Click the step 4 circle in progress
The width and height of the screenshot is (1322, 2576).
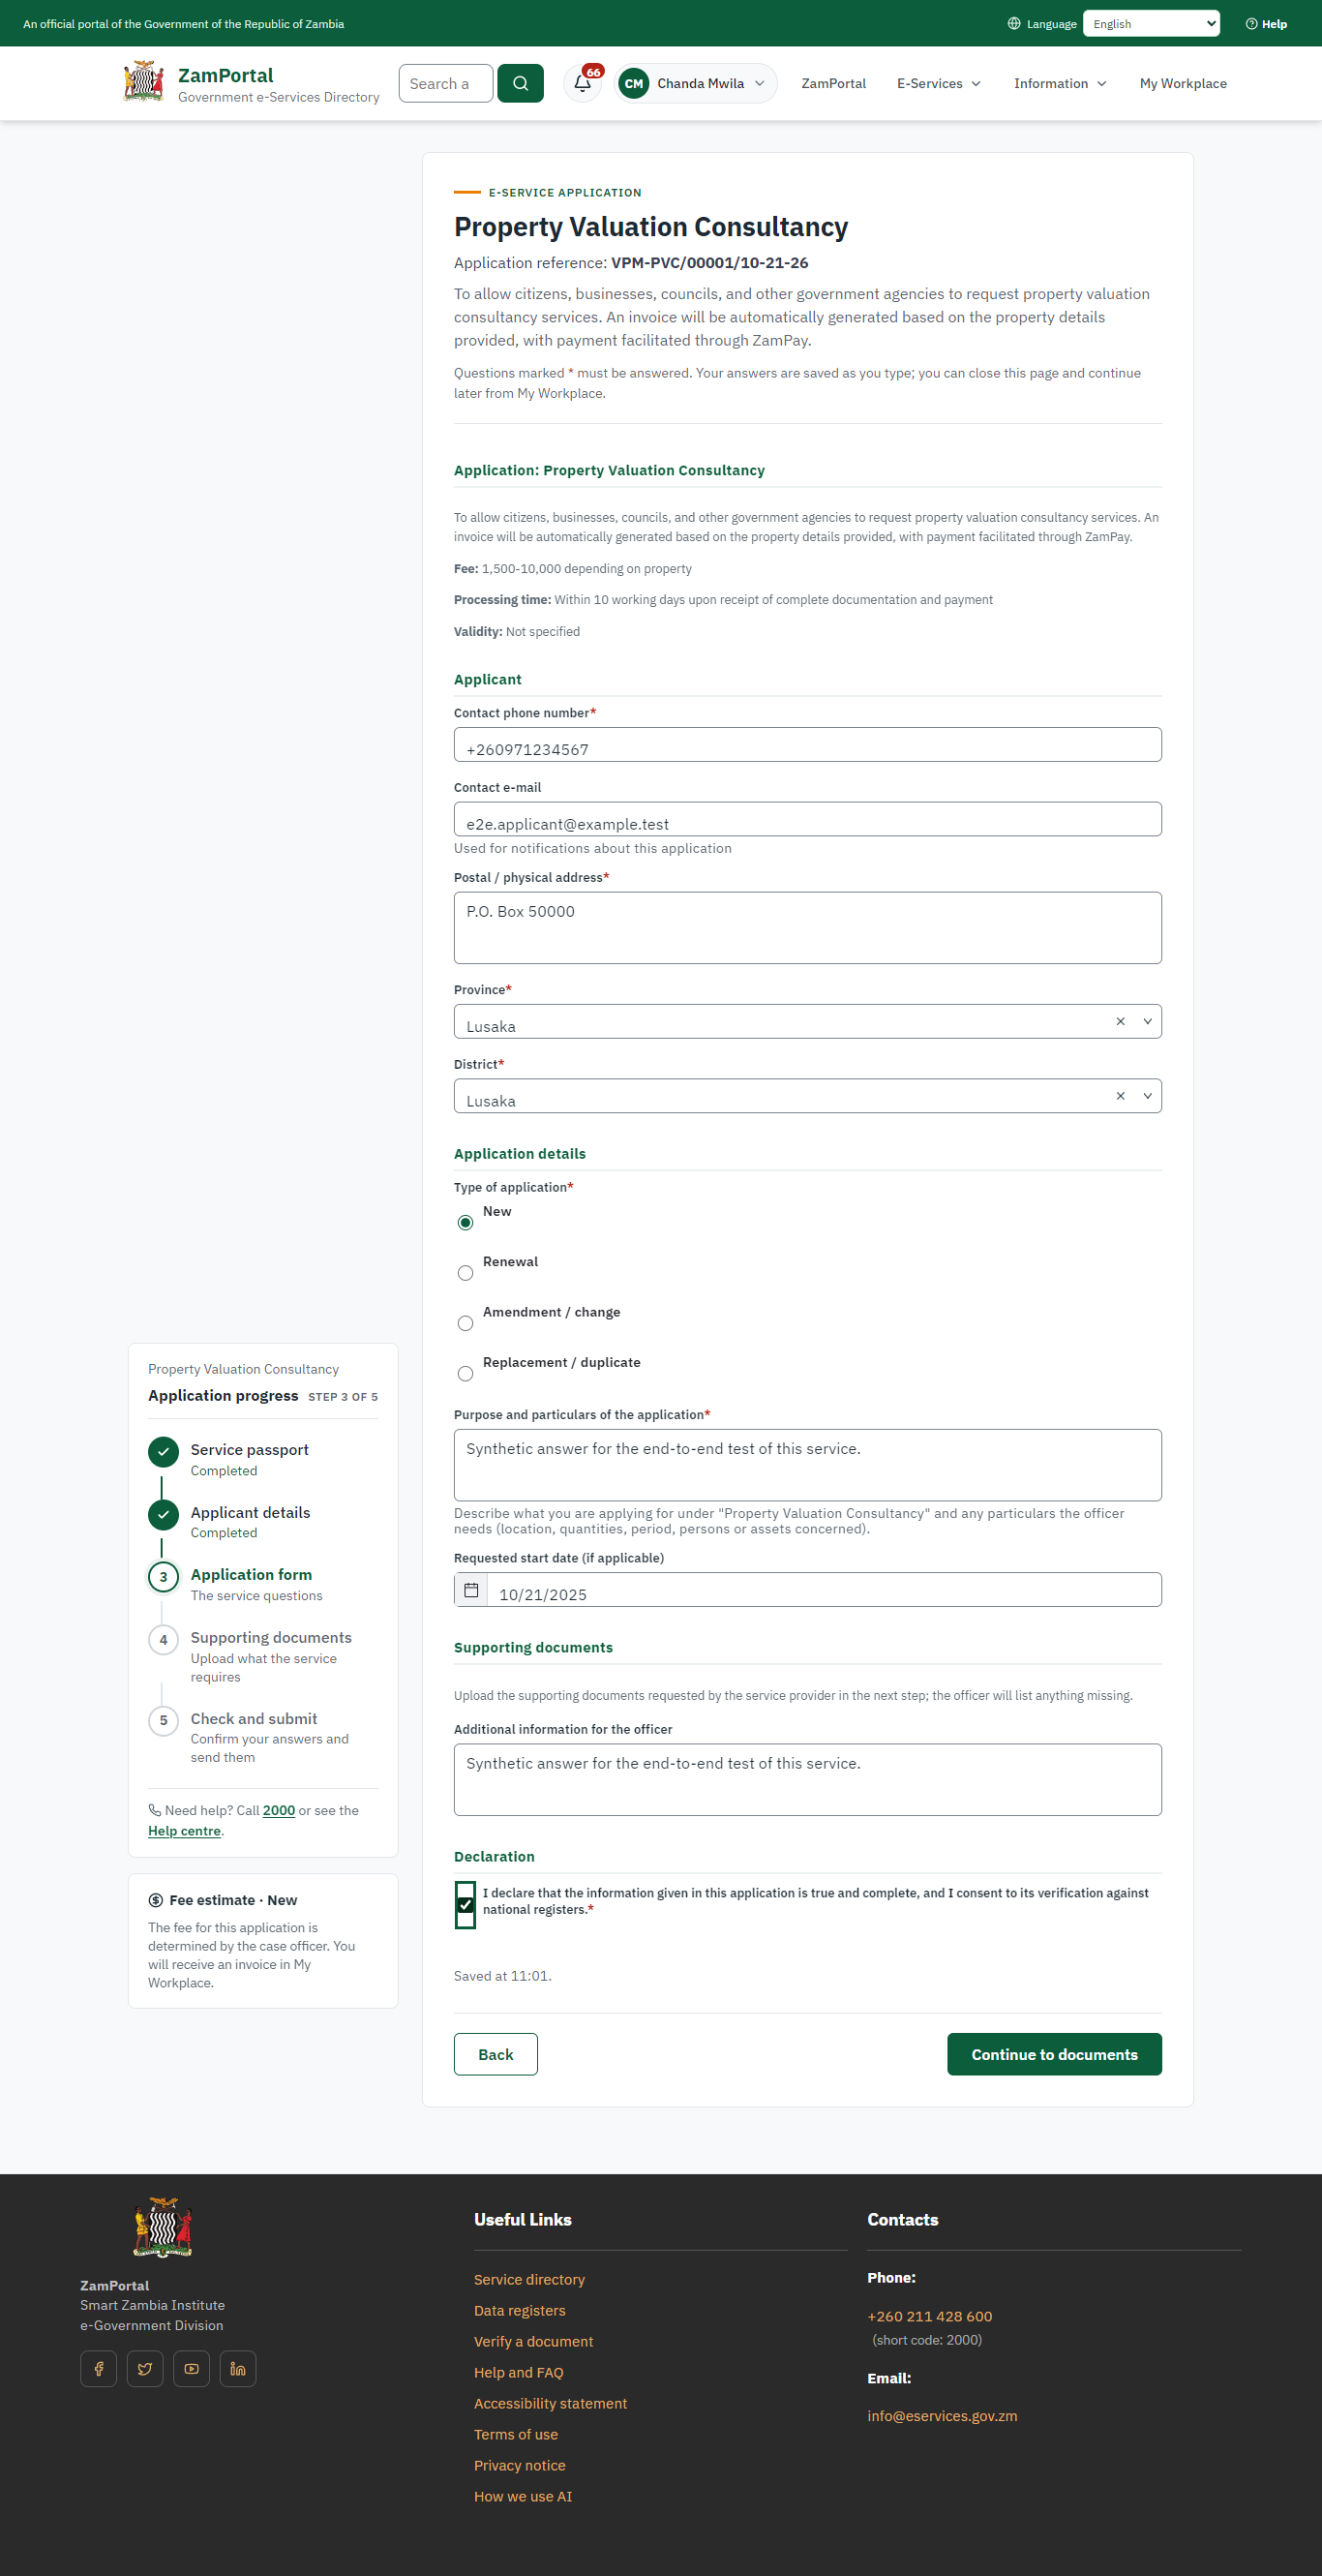click(164, 1639)
